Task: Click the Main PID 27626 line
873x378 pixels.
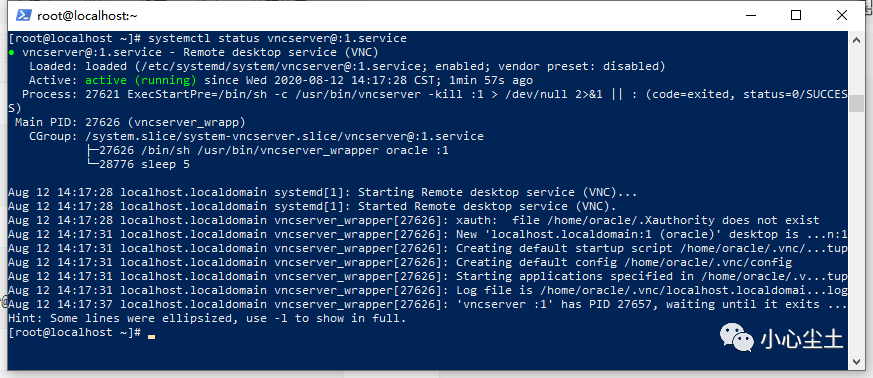Action: point(130,122)
